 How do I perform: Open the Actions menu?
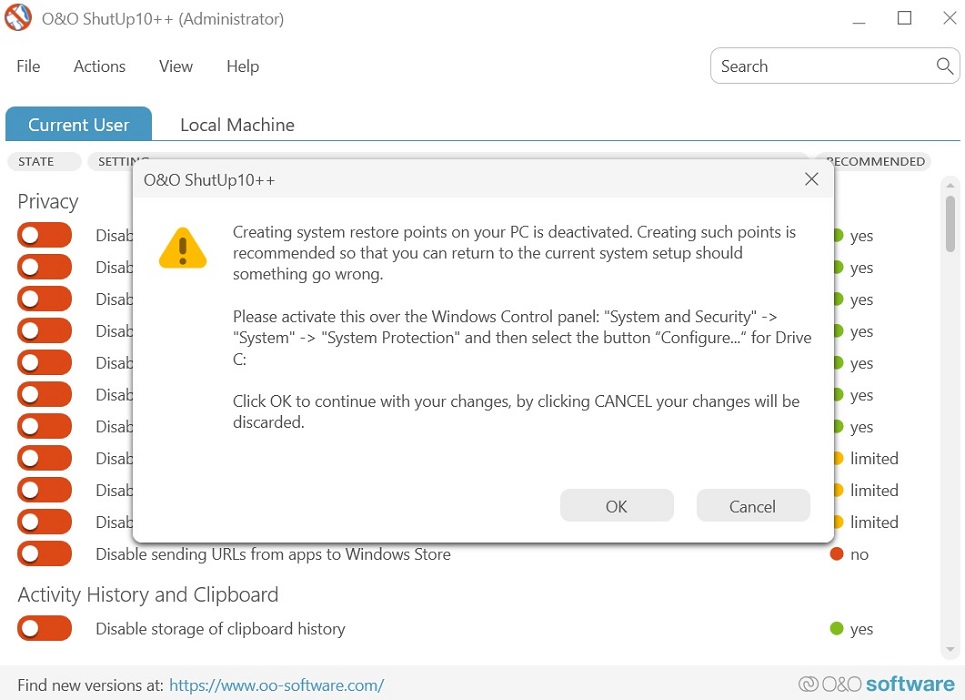coord(99,66)
